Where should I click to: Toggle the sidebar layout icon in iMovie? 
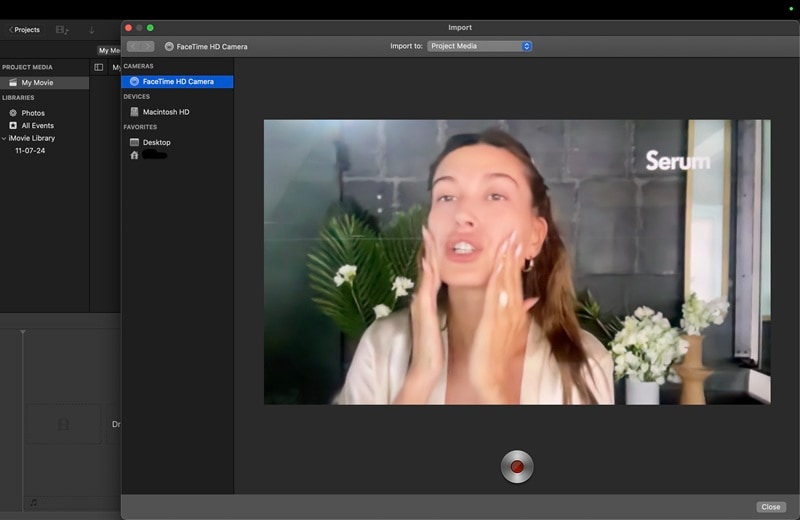tap(98, 67)
